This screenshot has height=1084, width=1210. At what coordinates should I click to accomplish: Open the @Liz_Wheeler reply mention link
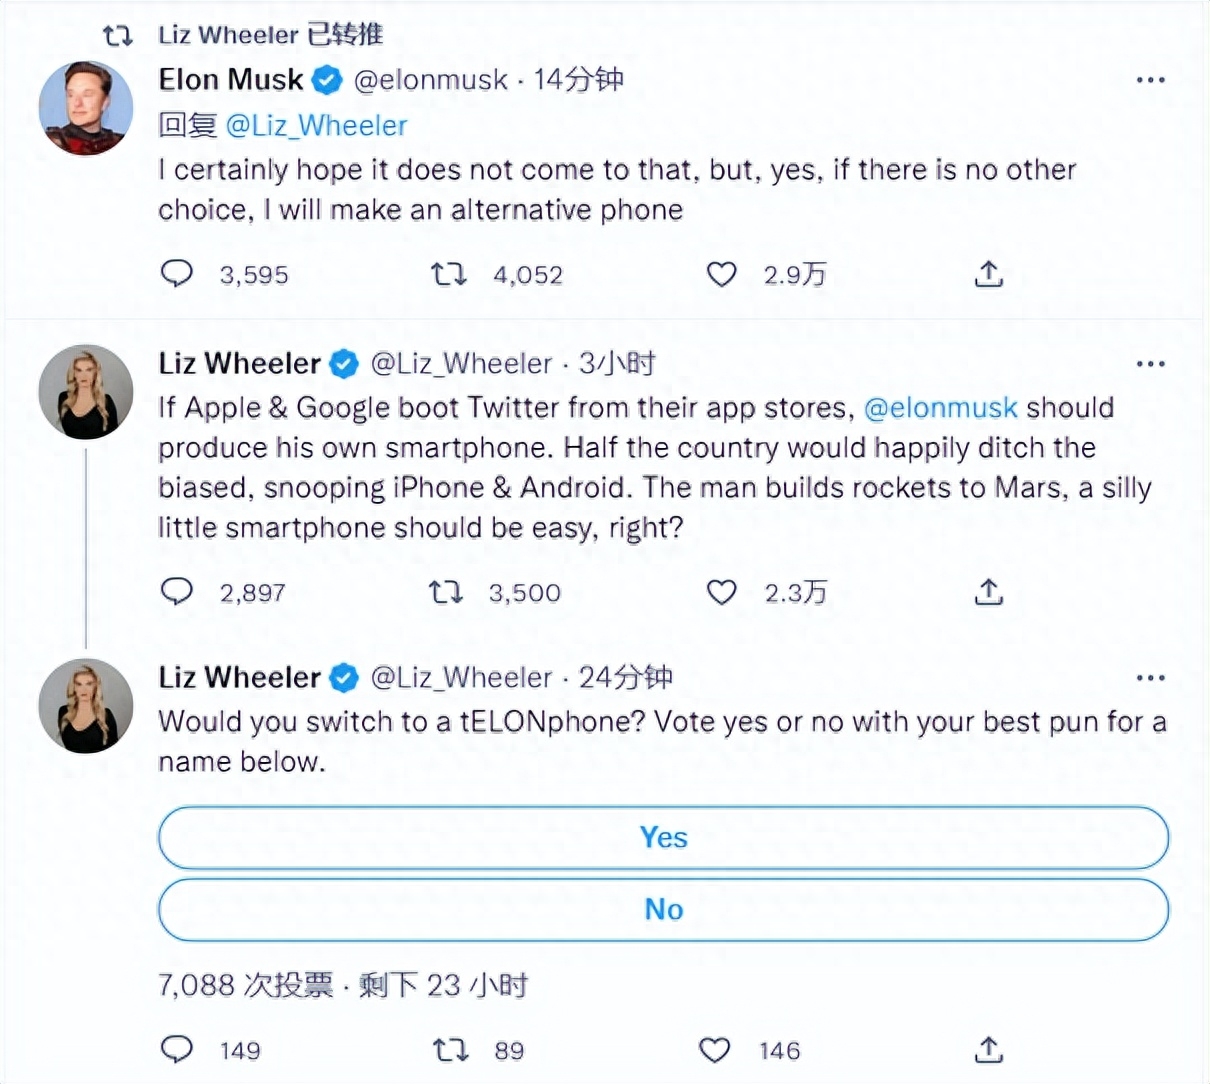click(x=316, y=126)
